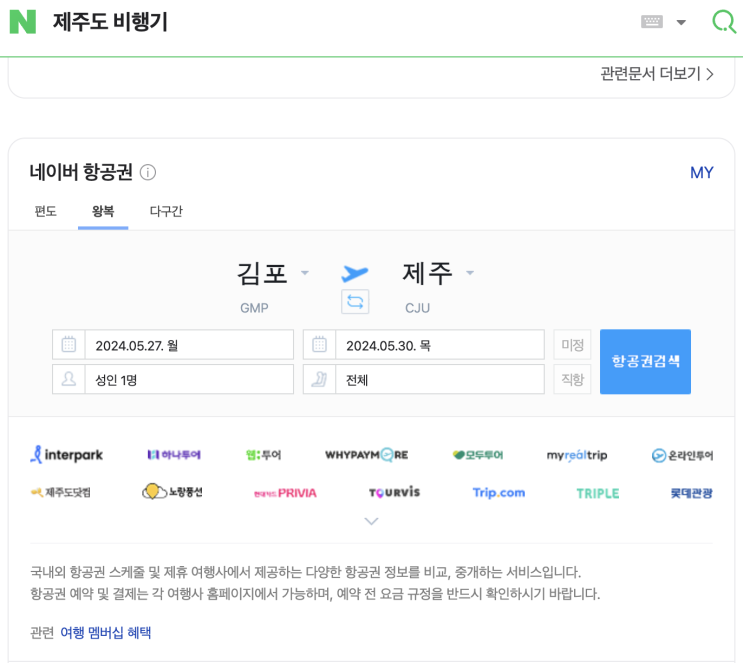The height and width of the screenshot is (663, 743).
Task: Open the interpark logo
Action: tap(66, 454)
